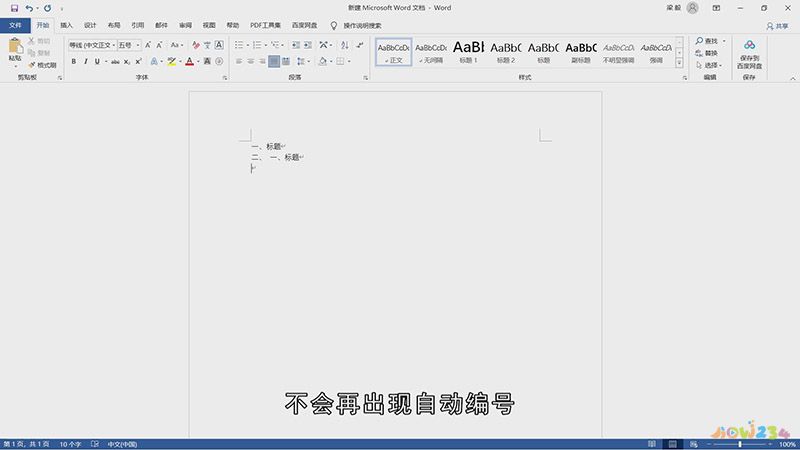Open the File tab
Screen dimensions: 800x450
click(15, 26)
